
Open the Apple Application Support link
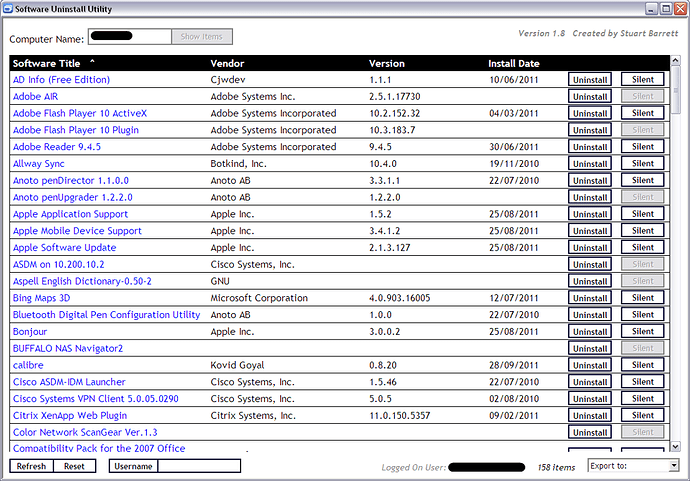coord(70,214)
